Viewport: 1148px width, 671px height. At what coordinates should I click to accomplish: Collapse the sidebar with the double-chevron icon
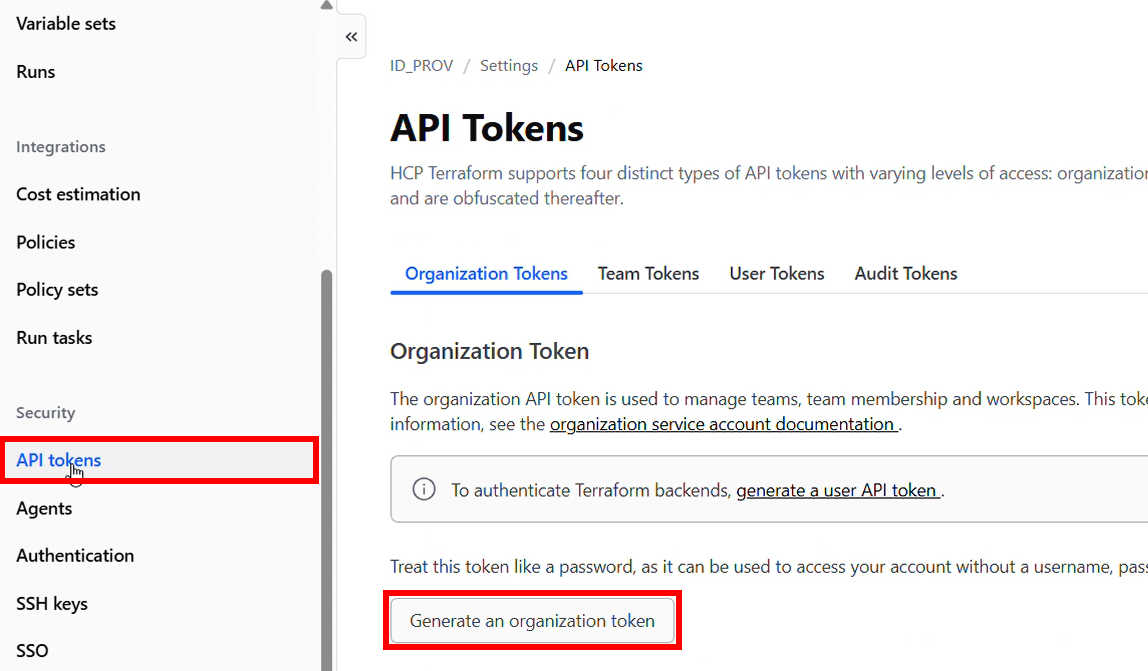[x=351, y=37]
